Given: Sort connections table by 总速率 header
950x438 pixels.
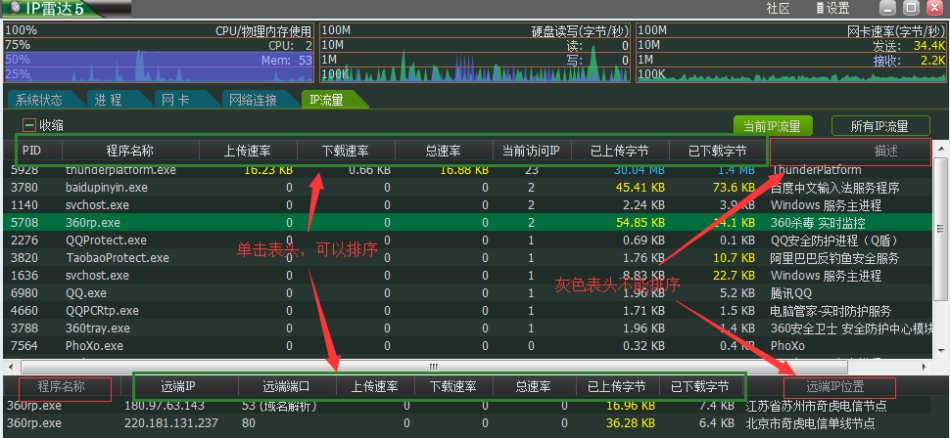Looking at the screenshot, I should (533, 387).
